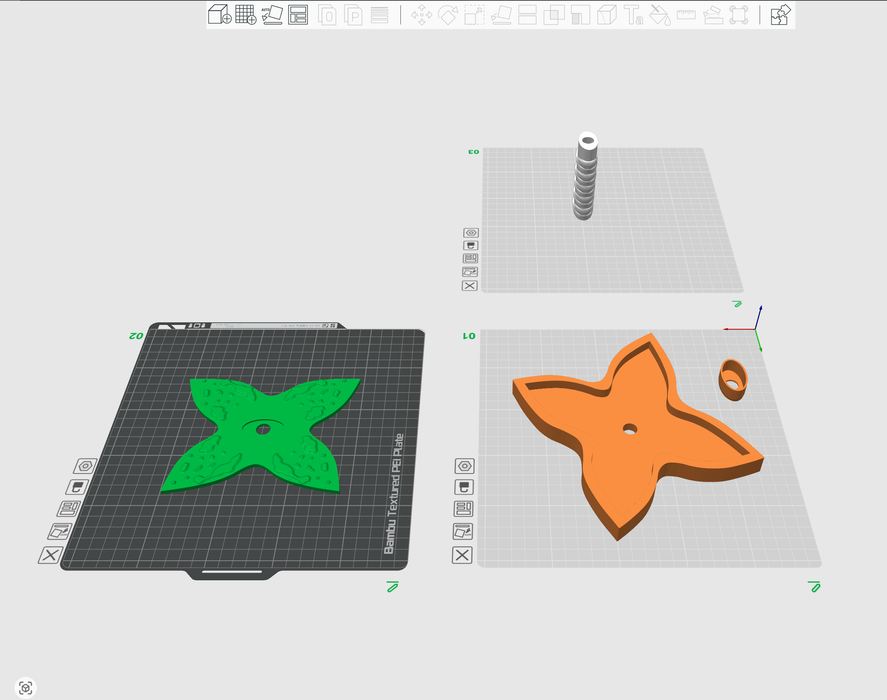Select the Rotate tool in the toolbar
Image resolution: width=887 pixels, height=700 pixels.
[x=448, y=15]
